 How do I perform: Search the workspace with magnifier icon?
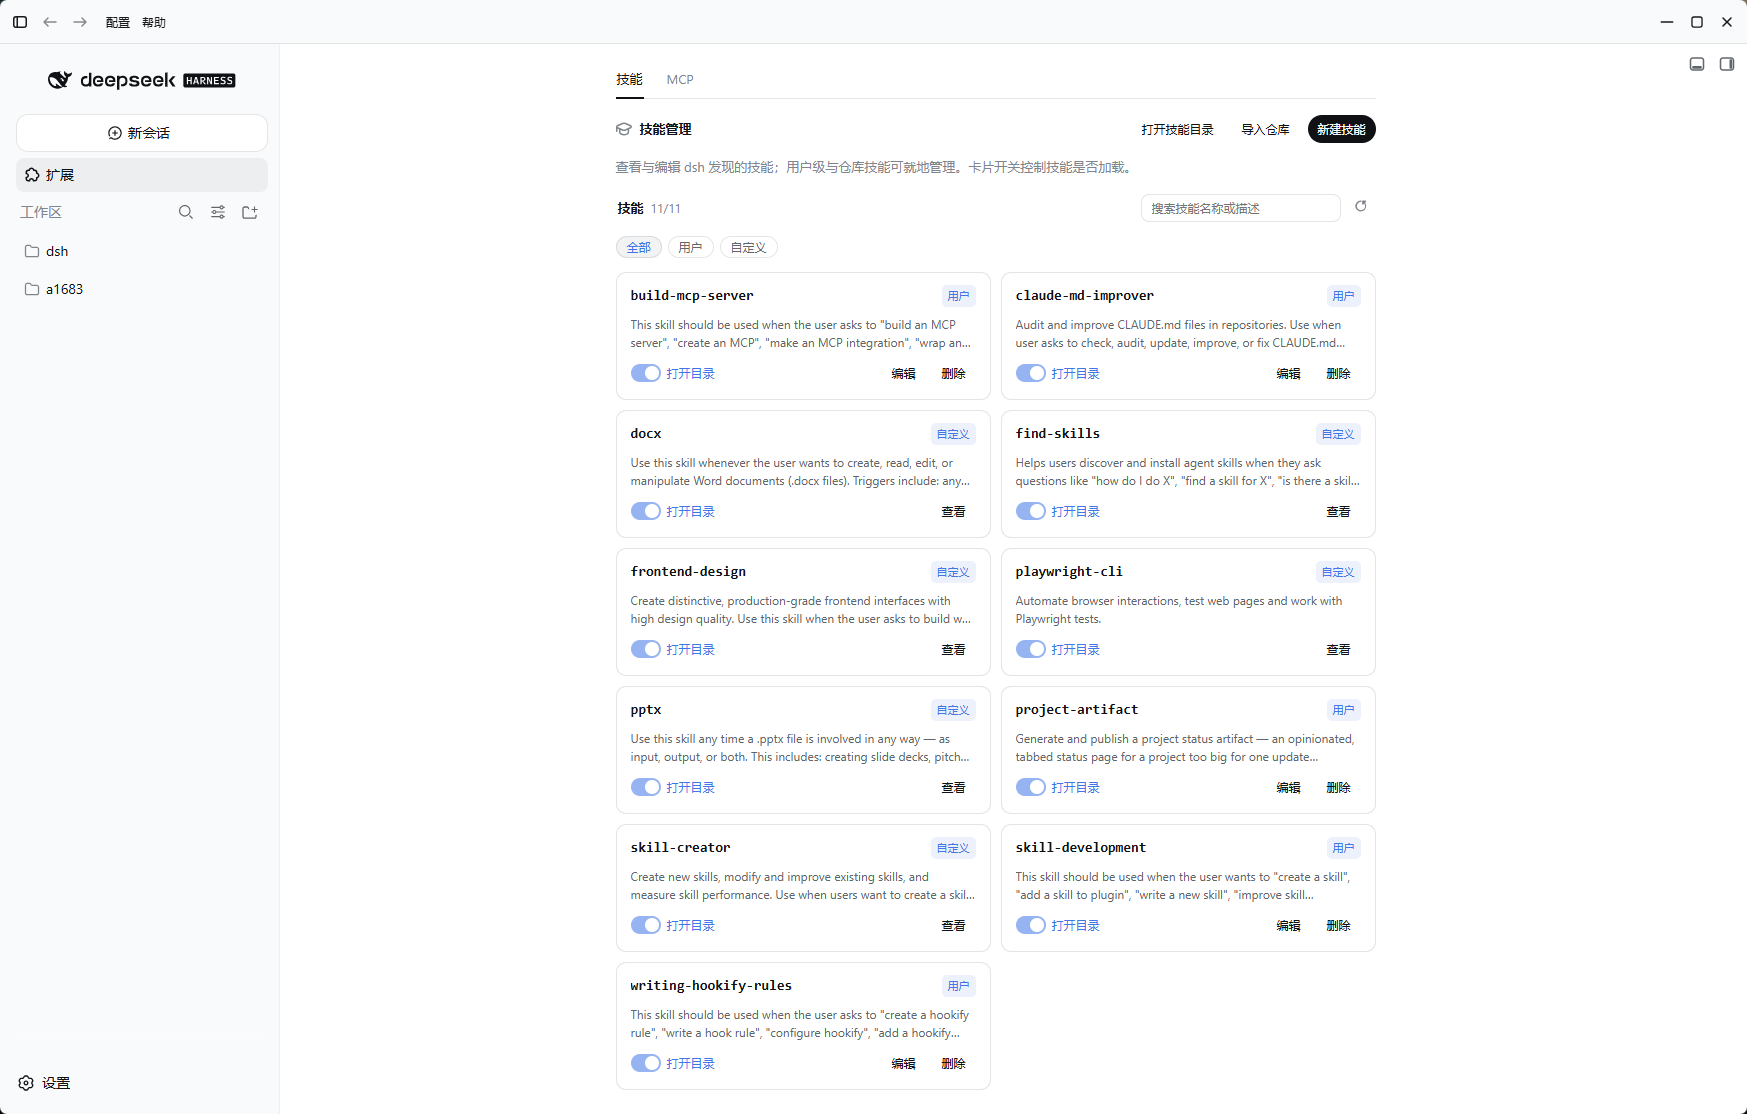[x=186, y=212]
